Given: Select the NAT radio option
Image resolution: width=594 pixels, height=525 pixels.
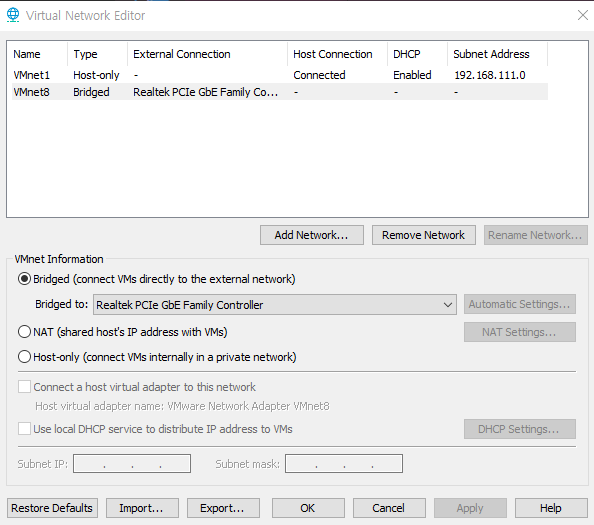Looking at the screenshot, I should click(x=24, y=332).
